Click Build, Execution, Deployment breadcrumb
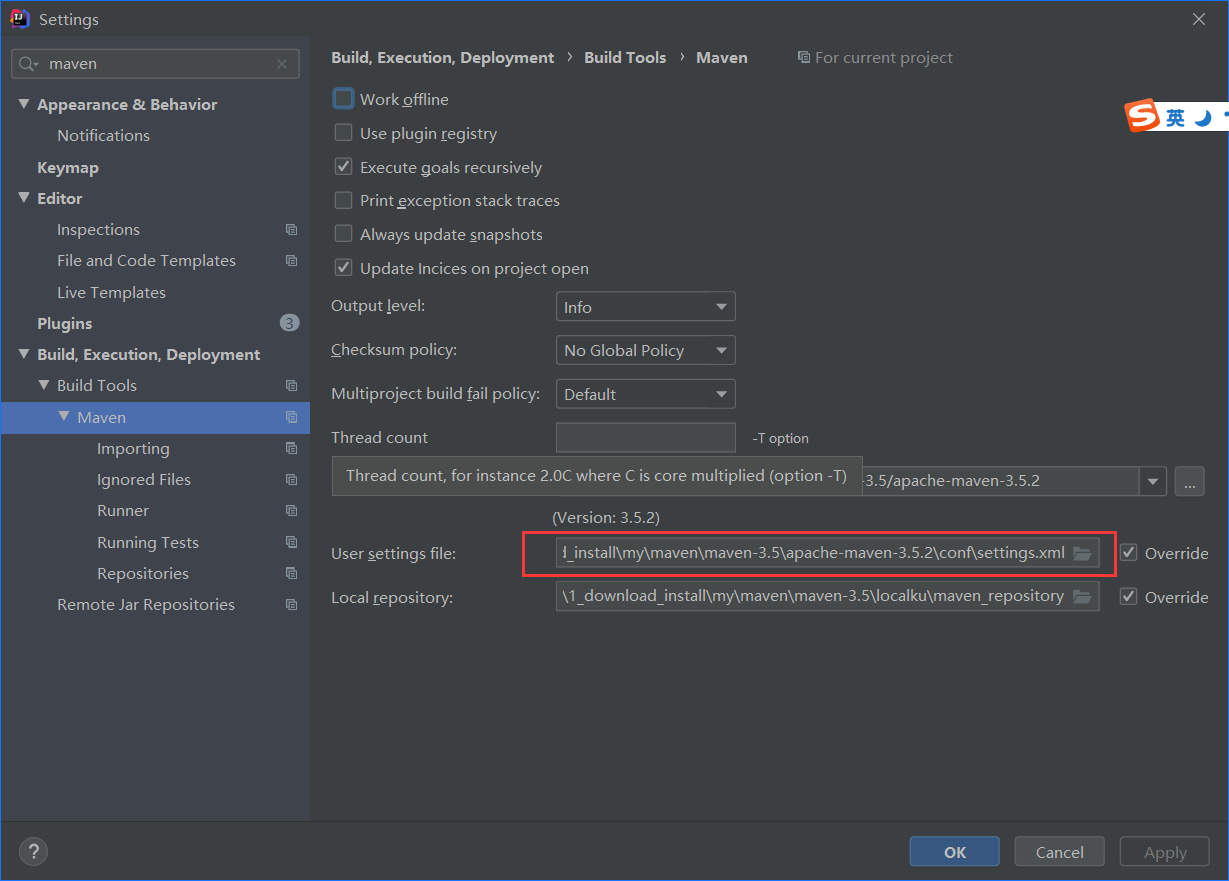 tap(443, 58)
